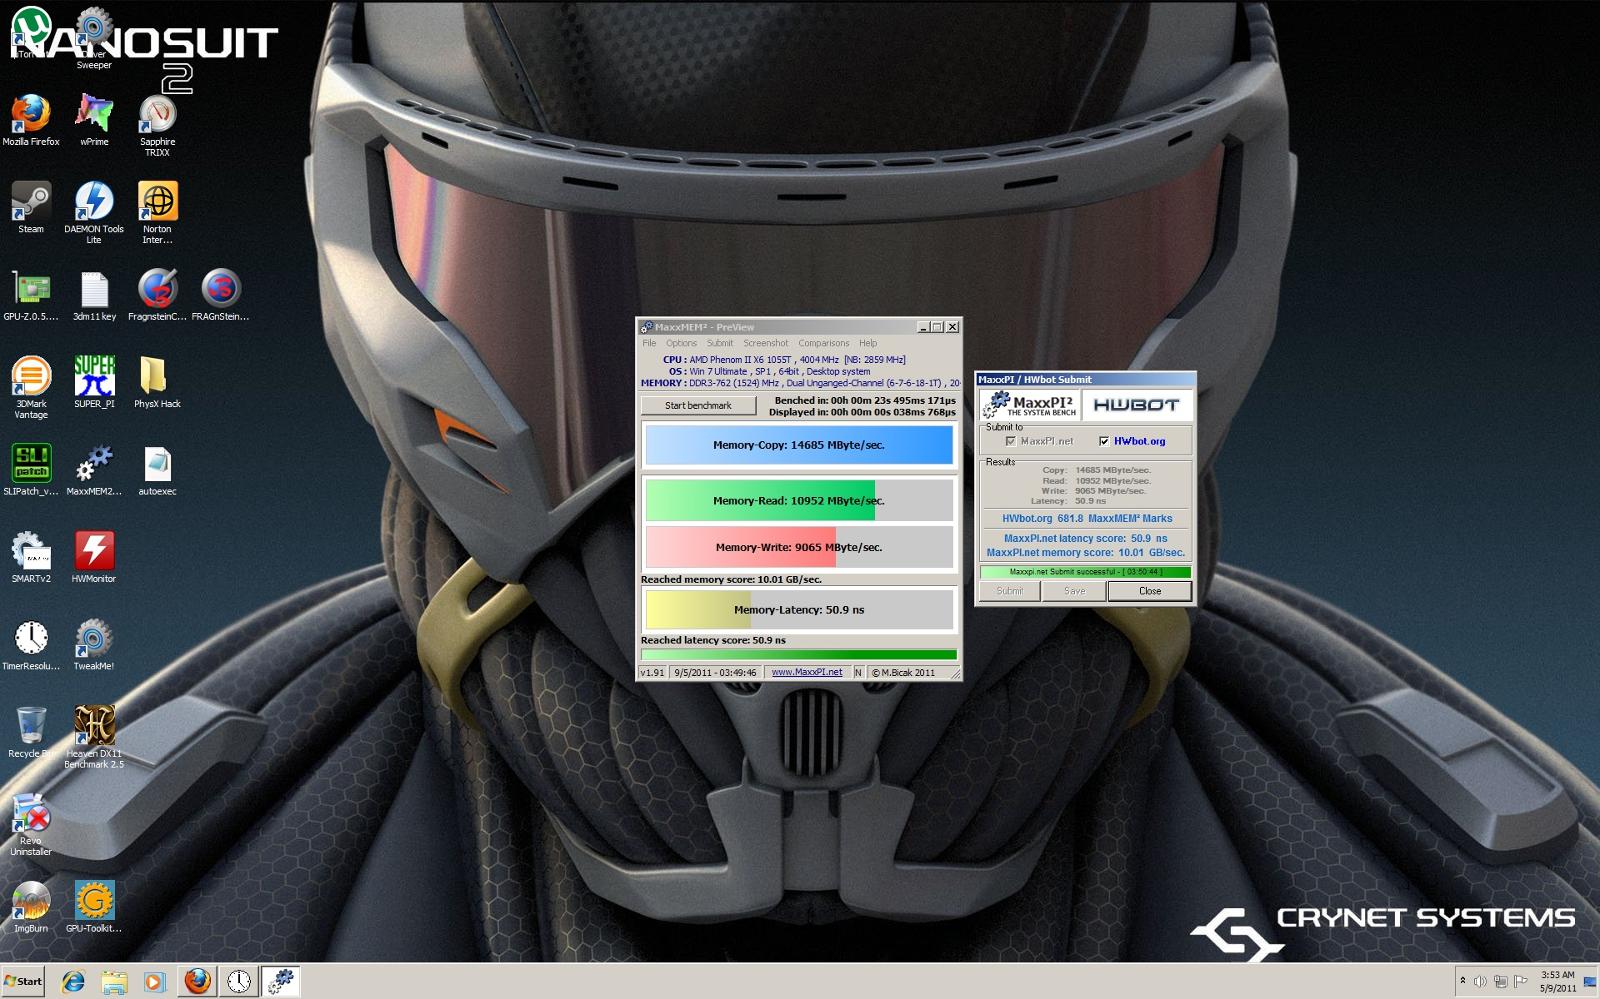Launch HWMonitor from the desktop
This screenshot has height=999, width=1600.
click(94, 557)
